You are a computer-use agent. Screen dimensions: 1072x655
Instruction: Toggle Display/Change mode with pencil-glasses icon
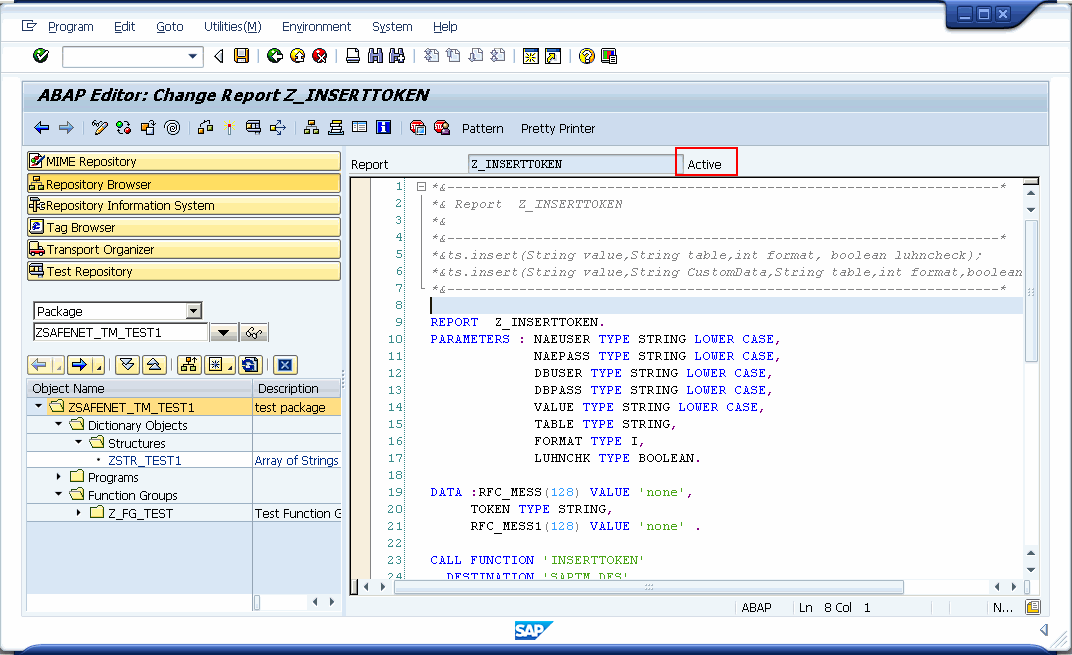pos(100,128)
